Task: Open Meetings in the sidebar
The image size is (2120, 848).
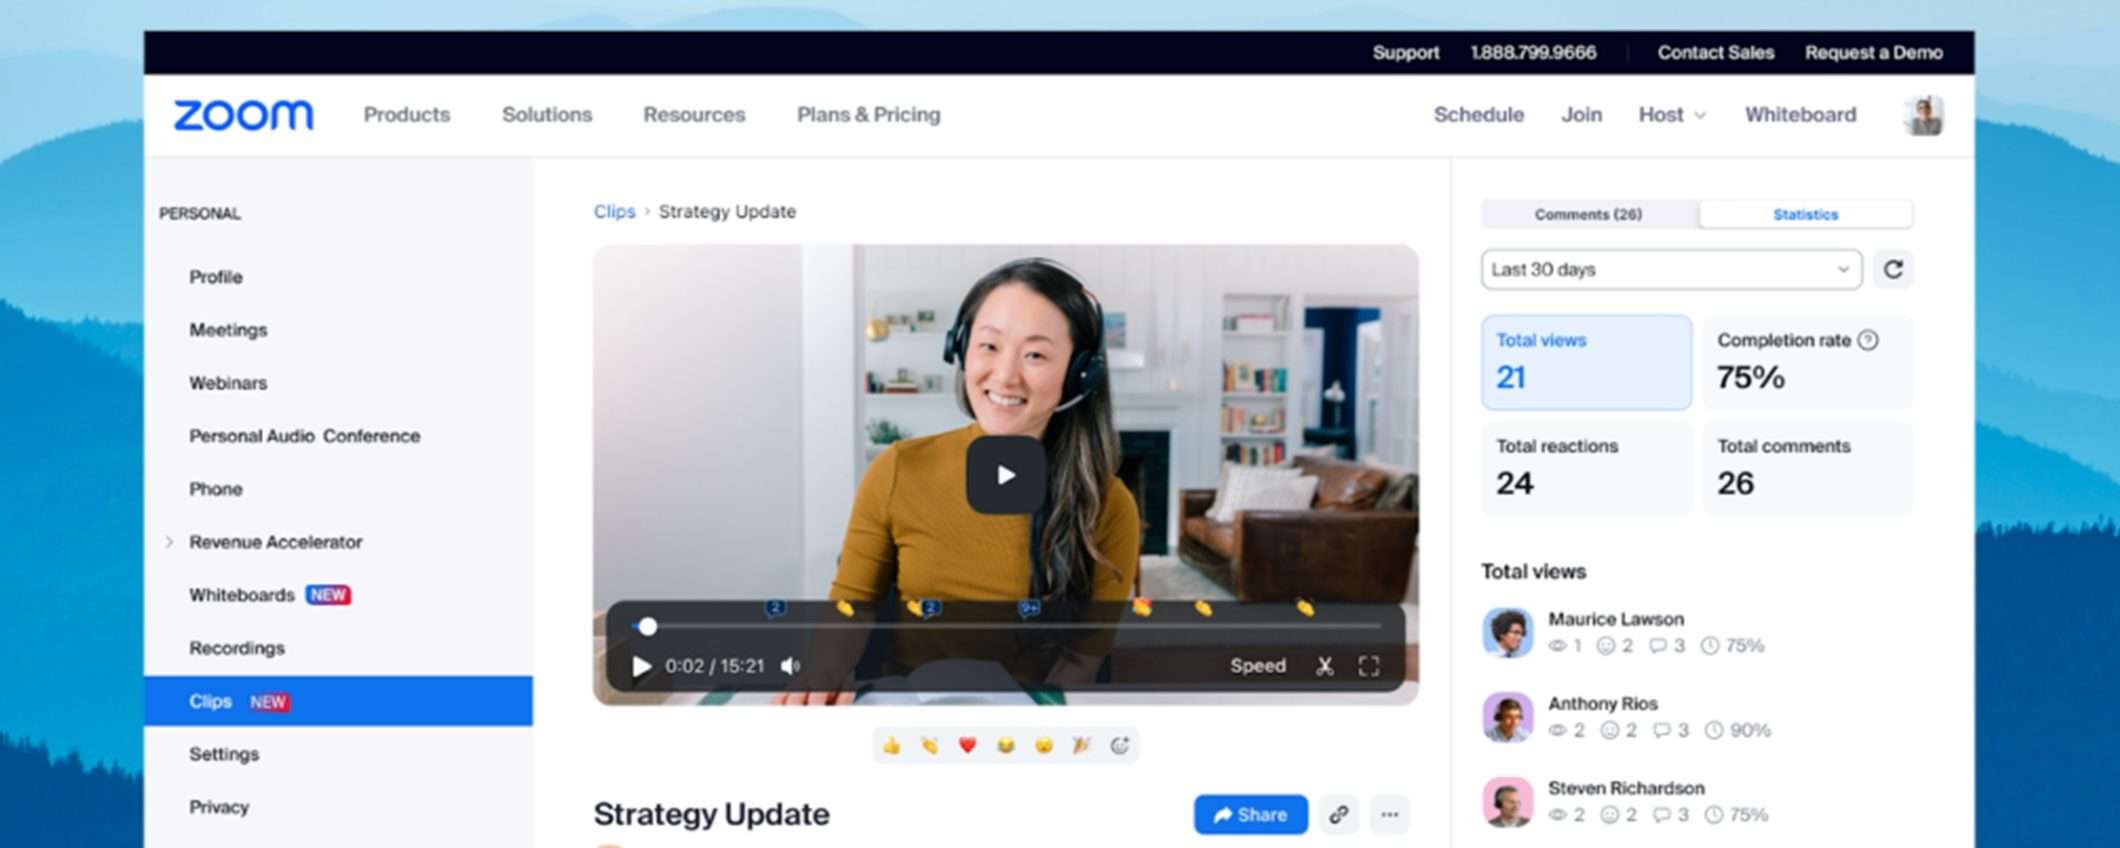Action: [x=228, y=330]
